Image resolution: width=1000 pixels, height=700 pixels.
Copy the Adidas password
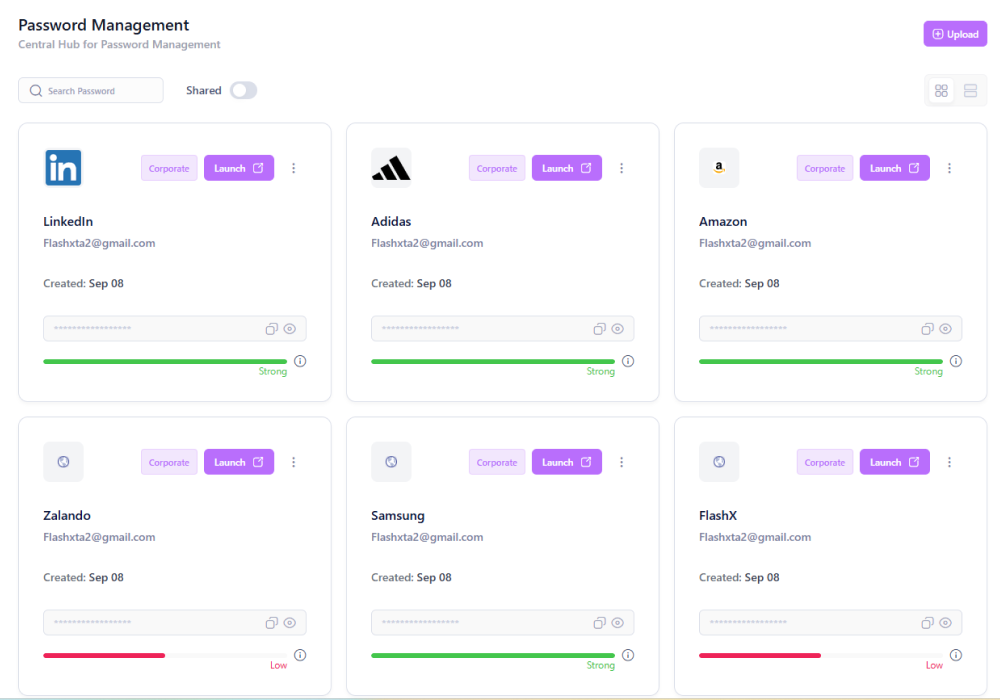(599, 329)
